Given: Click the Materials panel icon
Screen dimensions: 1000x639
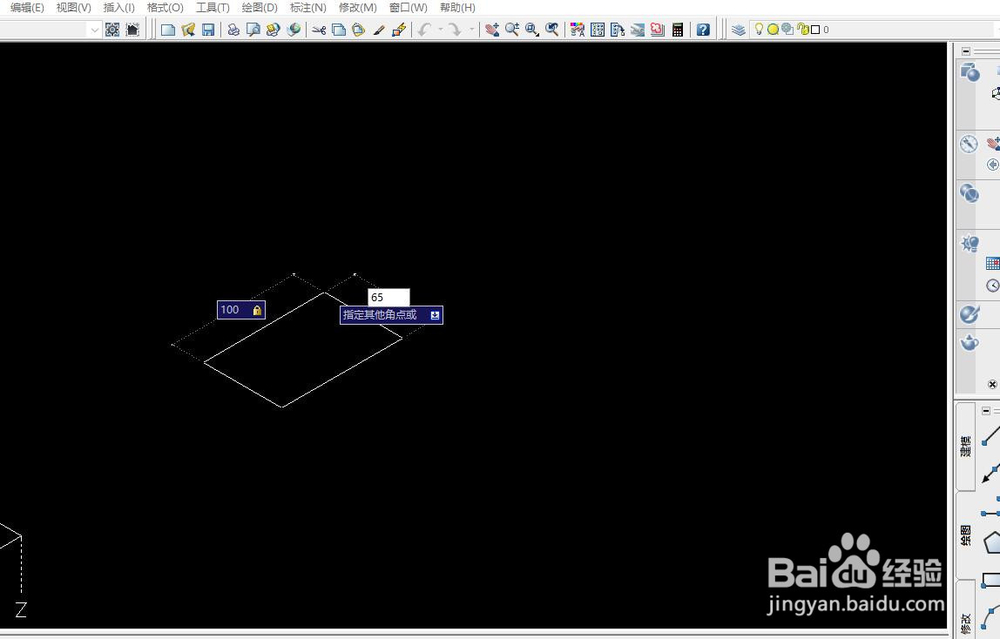Looking at the screenshot, I should point(969,314).
